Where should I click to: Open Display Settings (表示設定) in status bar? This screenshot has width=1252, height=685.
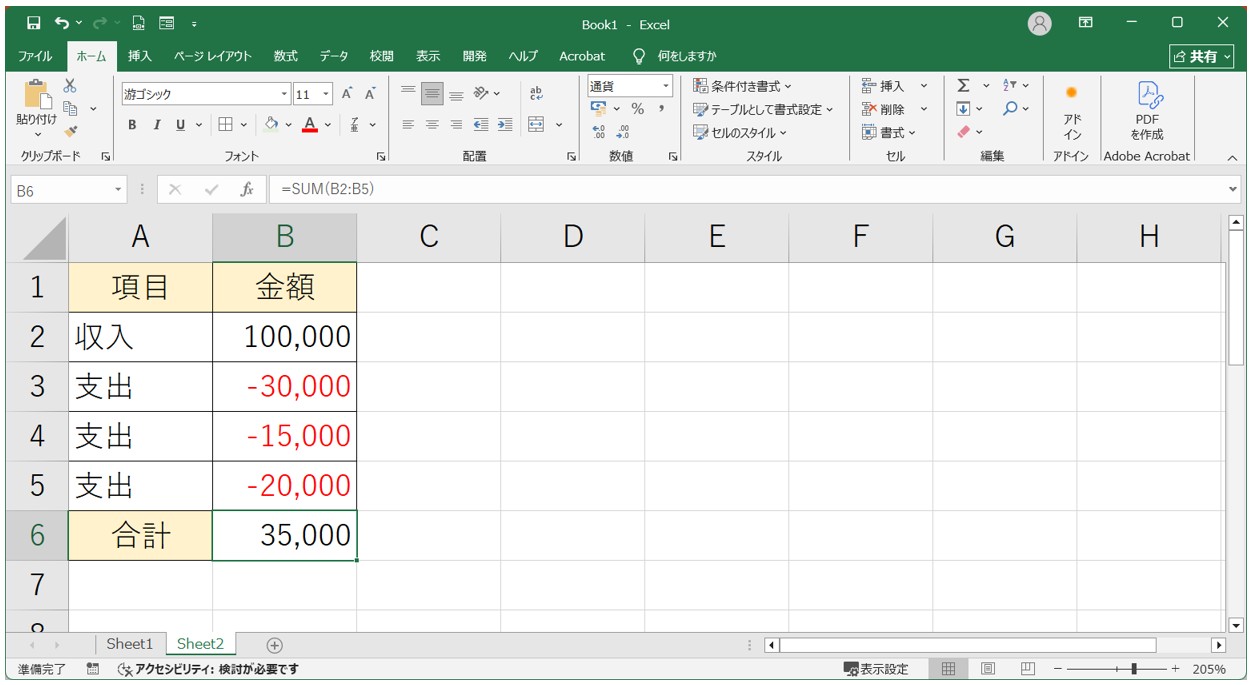point(876,669)
